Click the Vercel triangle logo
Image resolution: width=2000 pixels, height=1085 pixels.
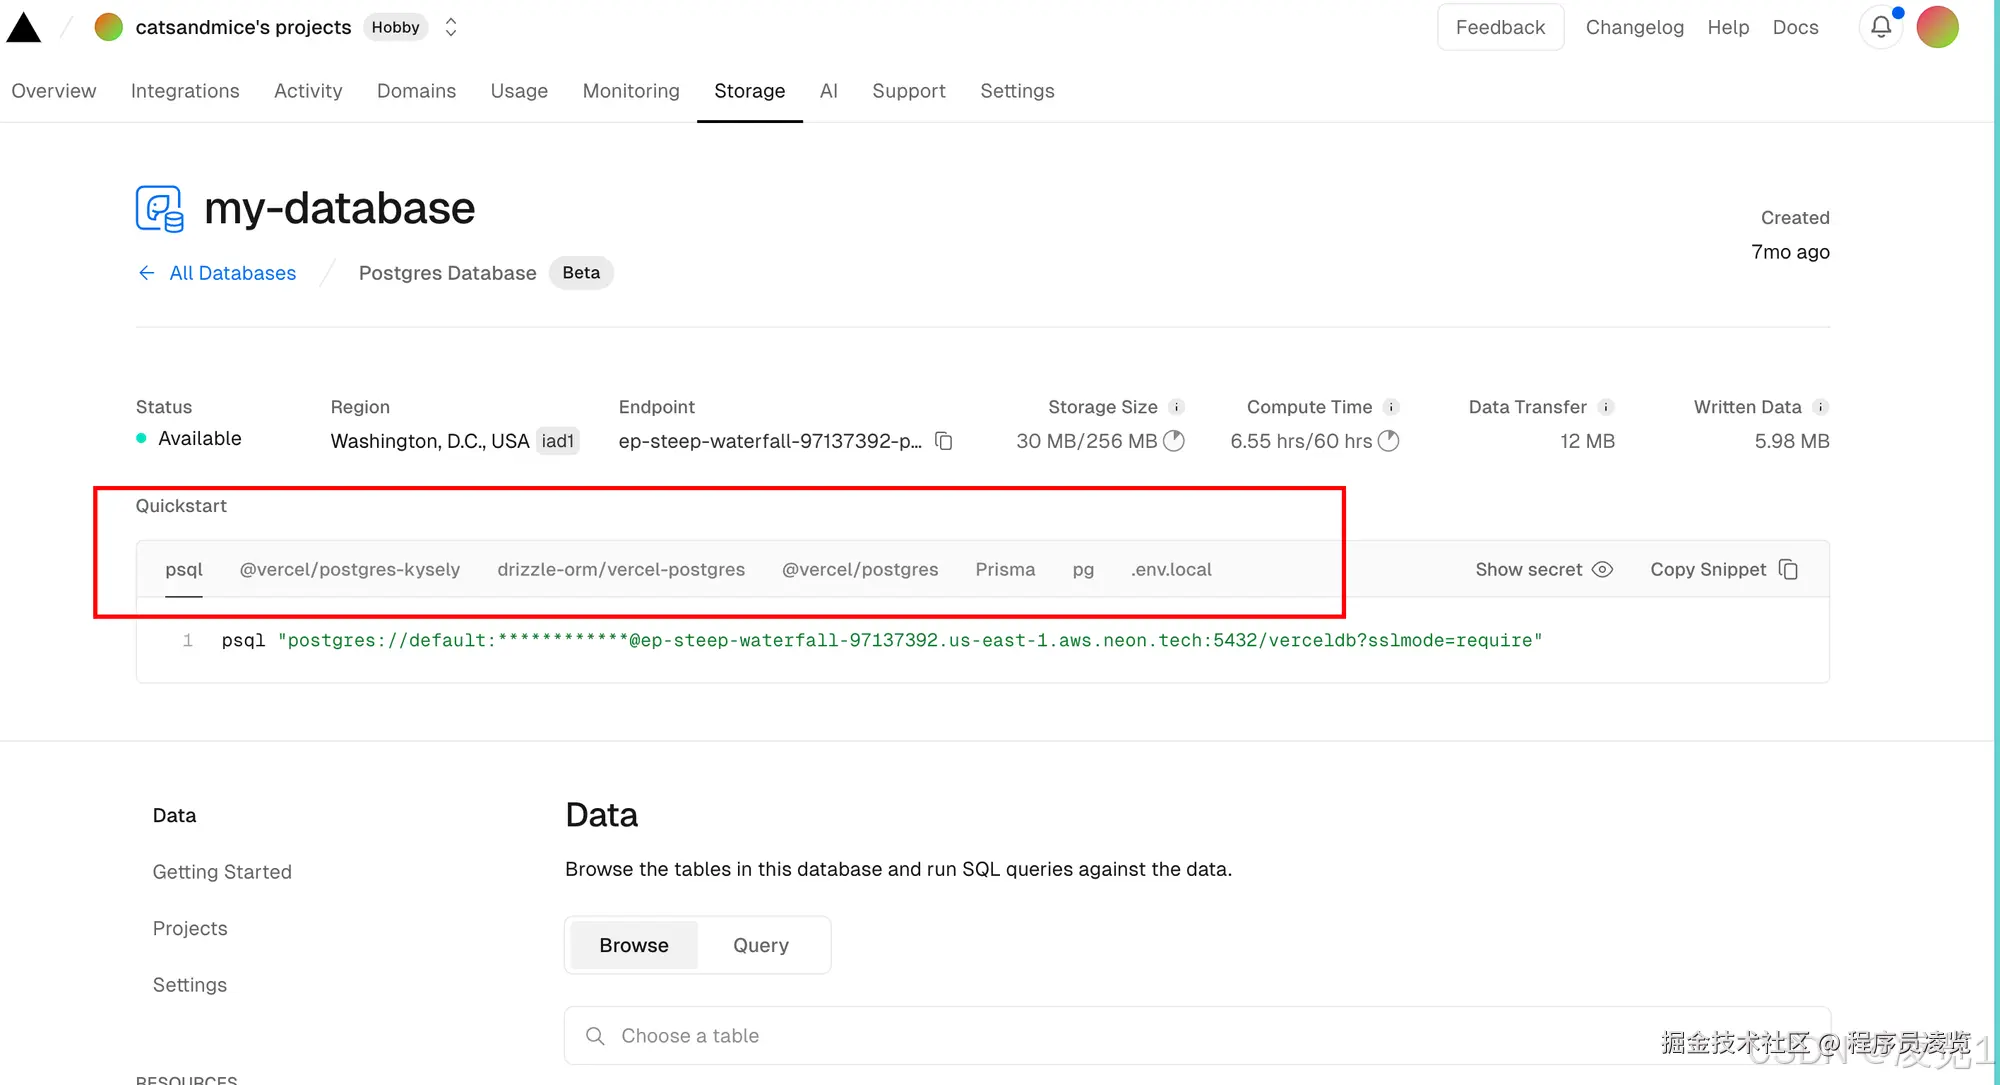24,28
